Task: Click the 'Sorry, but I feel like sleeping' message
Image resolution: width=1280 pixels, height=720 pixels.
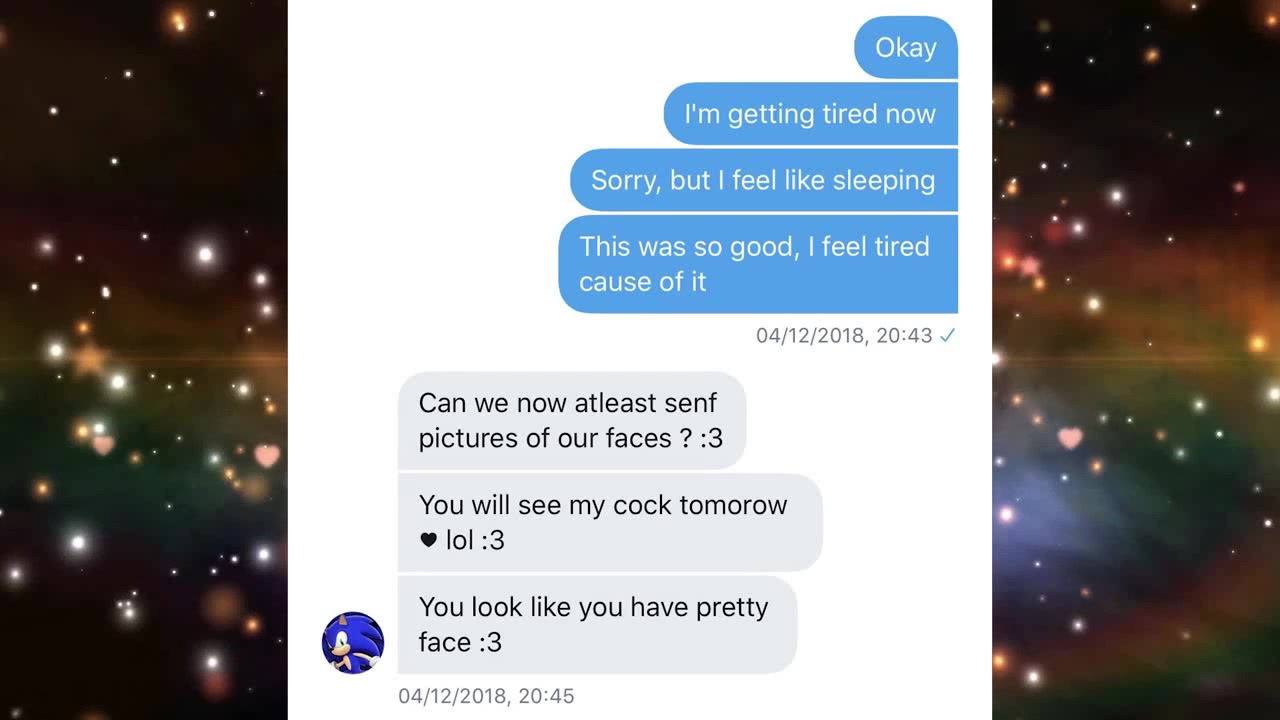Action: click(763, 180)
